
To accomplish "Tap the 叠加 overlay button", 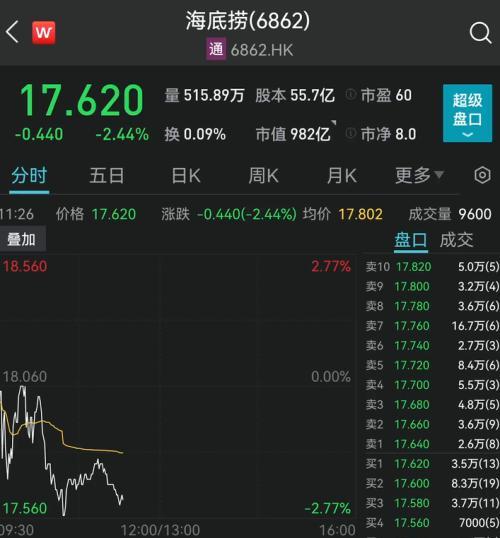I will [x=22, y=239].
